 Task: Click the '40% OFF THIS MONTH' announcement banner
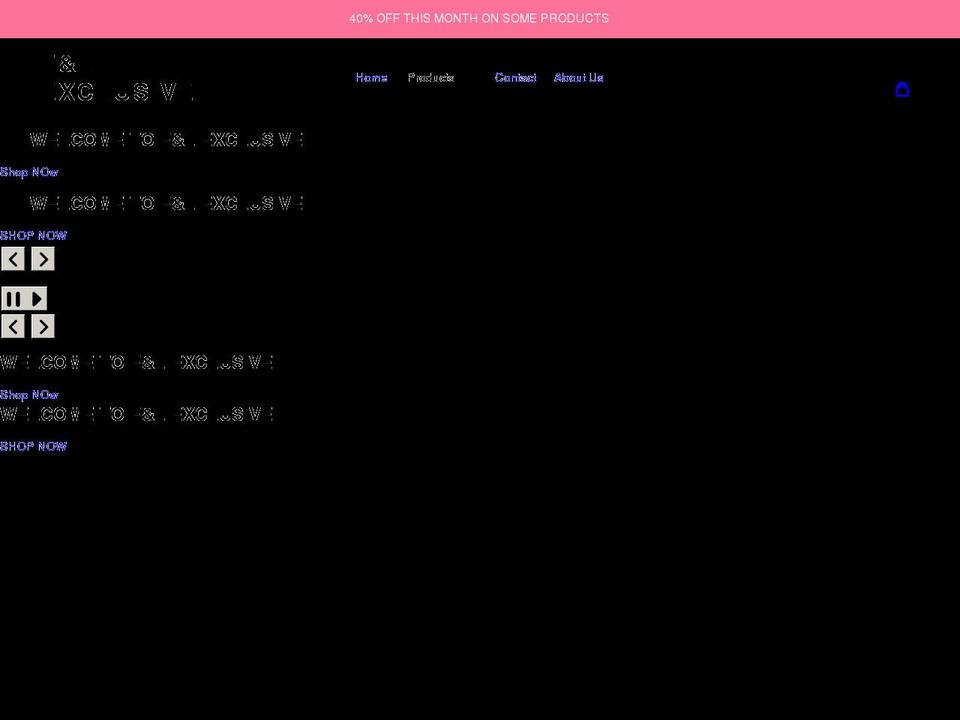point(479,18)
